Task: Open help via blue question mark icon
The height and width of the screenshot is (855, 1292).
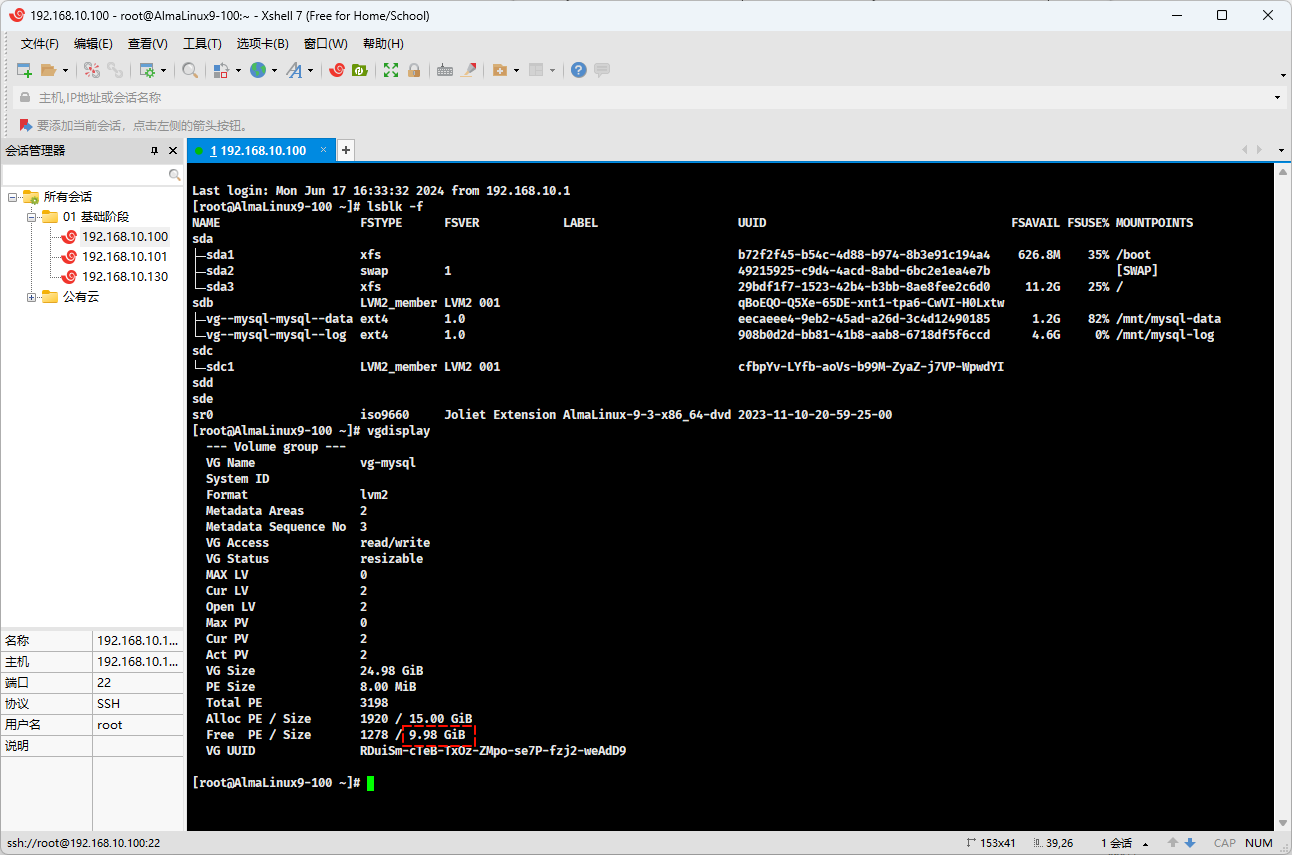Action: tap(578, 70)
